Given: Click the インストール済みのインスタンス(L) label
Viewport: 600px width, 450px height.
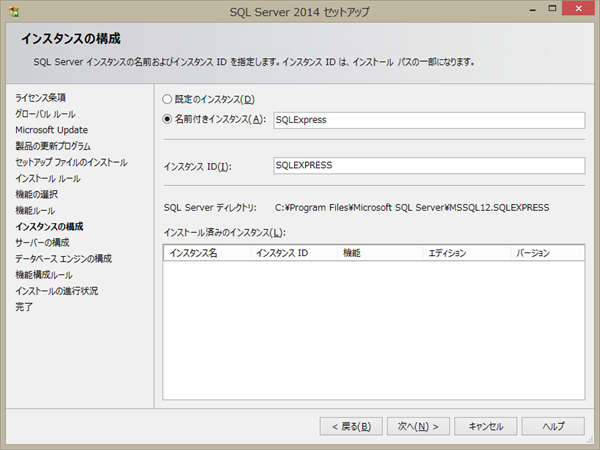Looking at the screenshot, I should (225, 233).
